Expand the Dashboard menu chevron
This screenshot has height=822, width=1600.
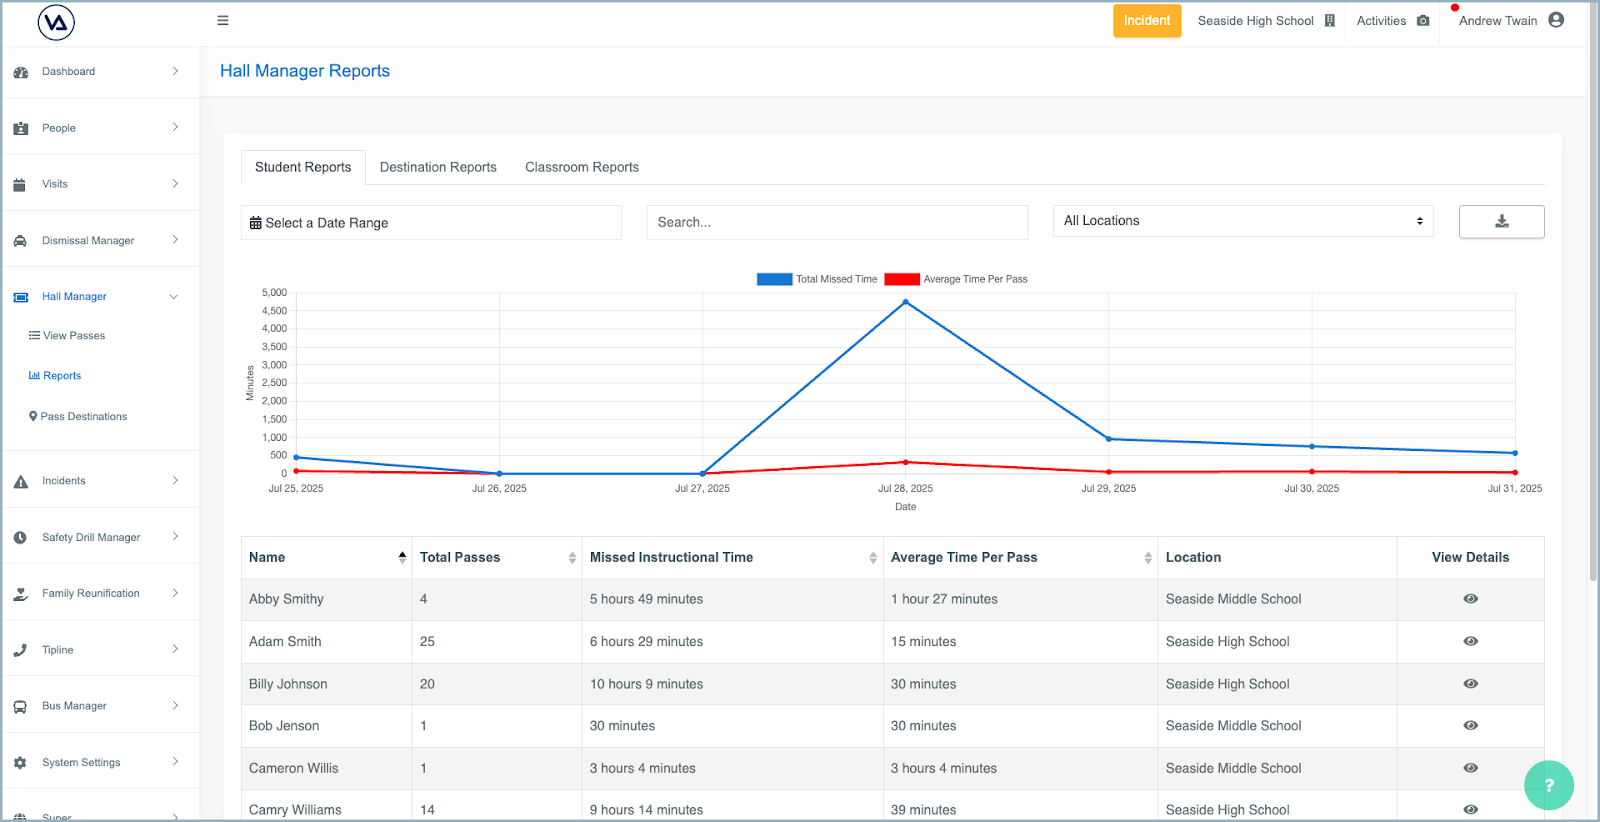[175, 71]
